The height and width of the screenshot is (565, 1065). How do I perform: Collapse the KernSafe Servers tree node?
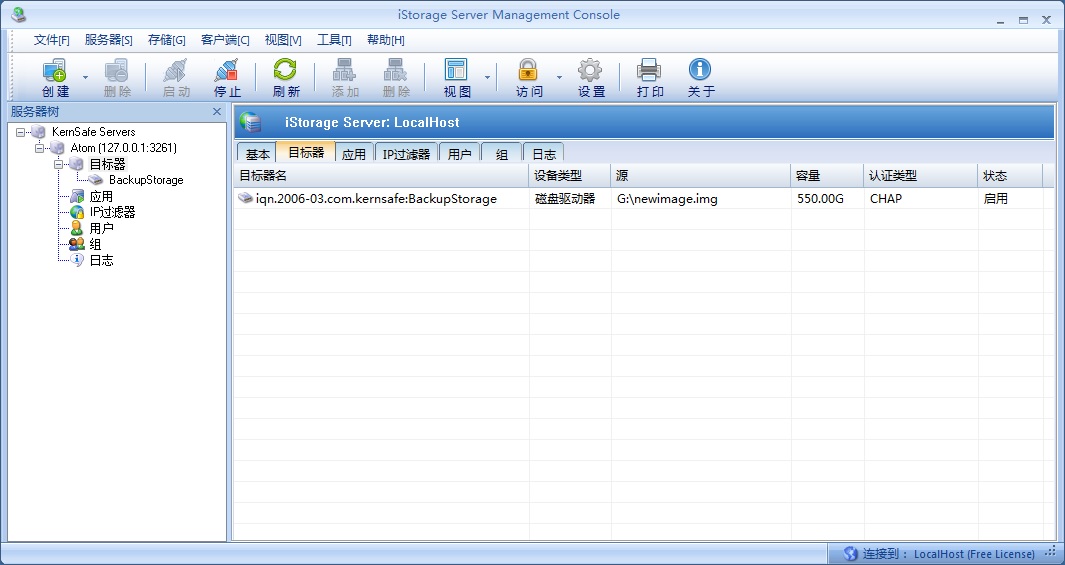tap(20, 132)
